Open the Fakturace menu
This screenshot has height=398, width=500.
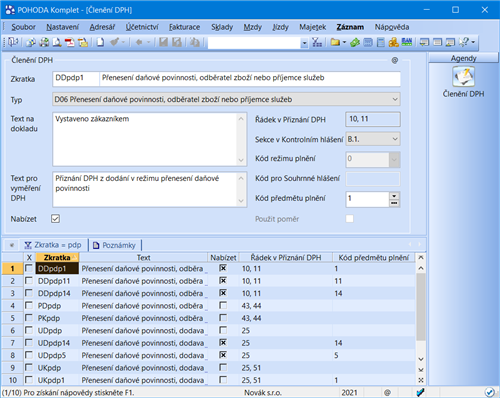pos(184,27)
